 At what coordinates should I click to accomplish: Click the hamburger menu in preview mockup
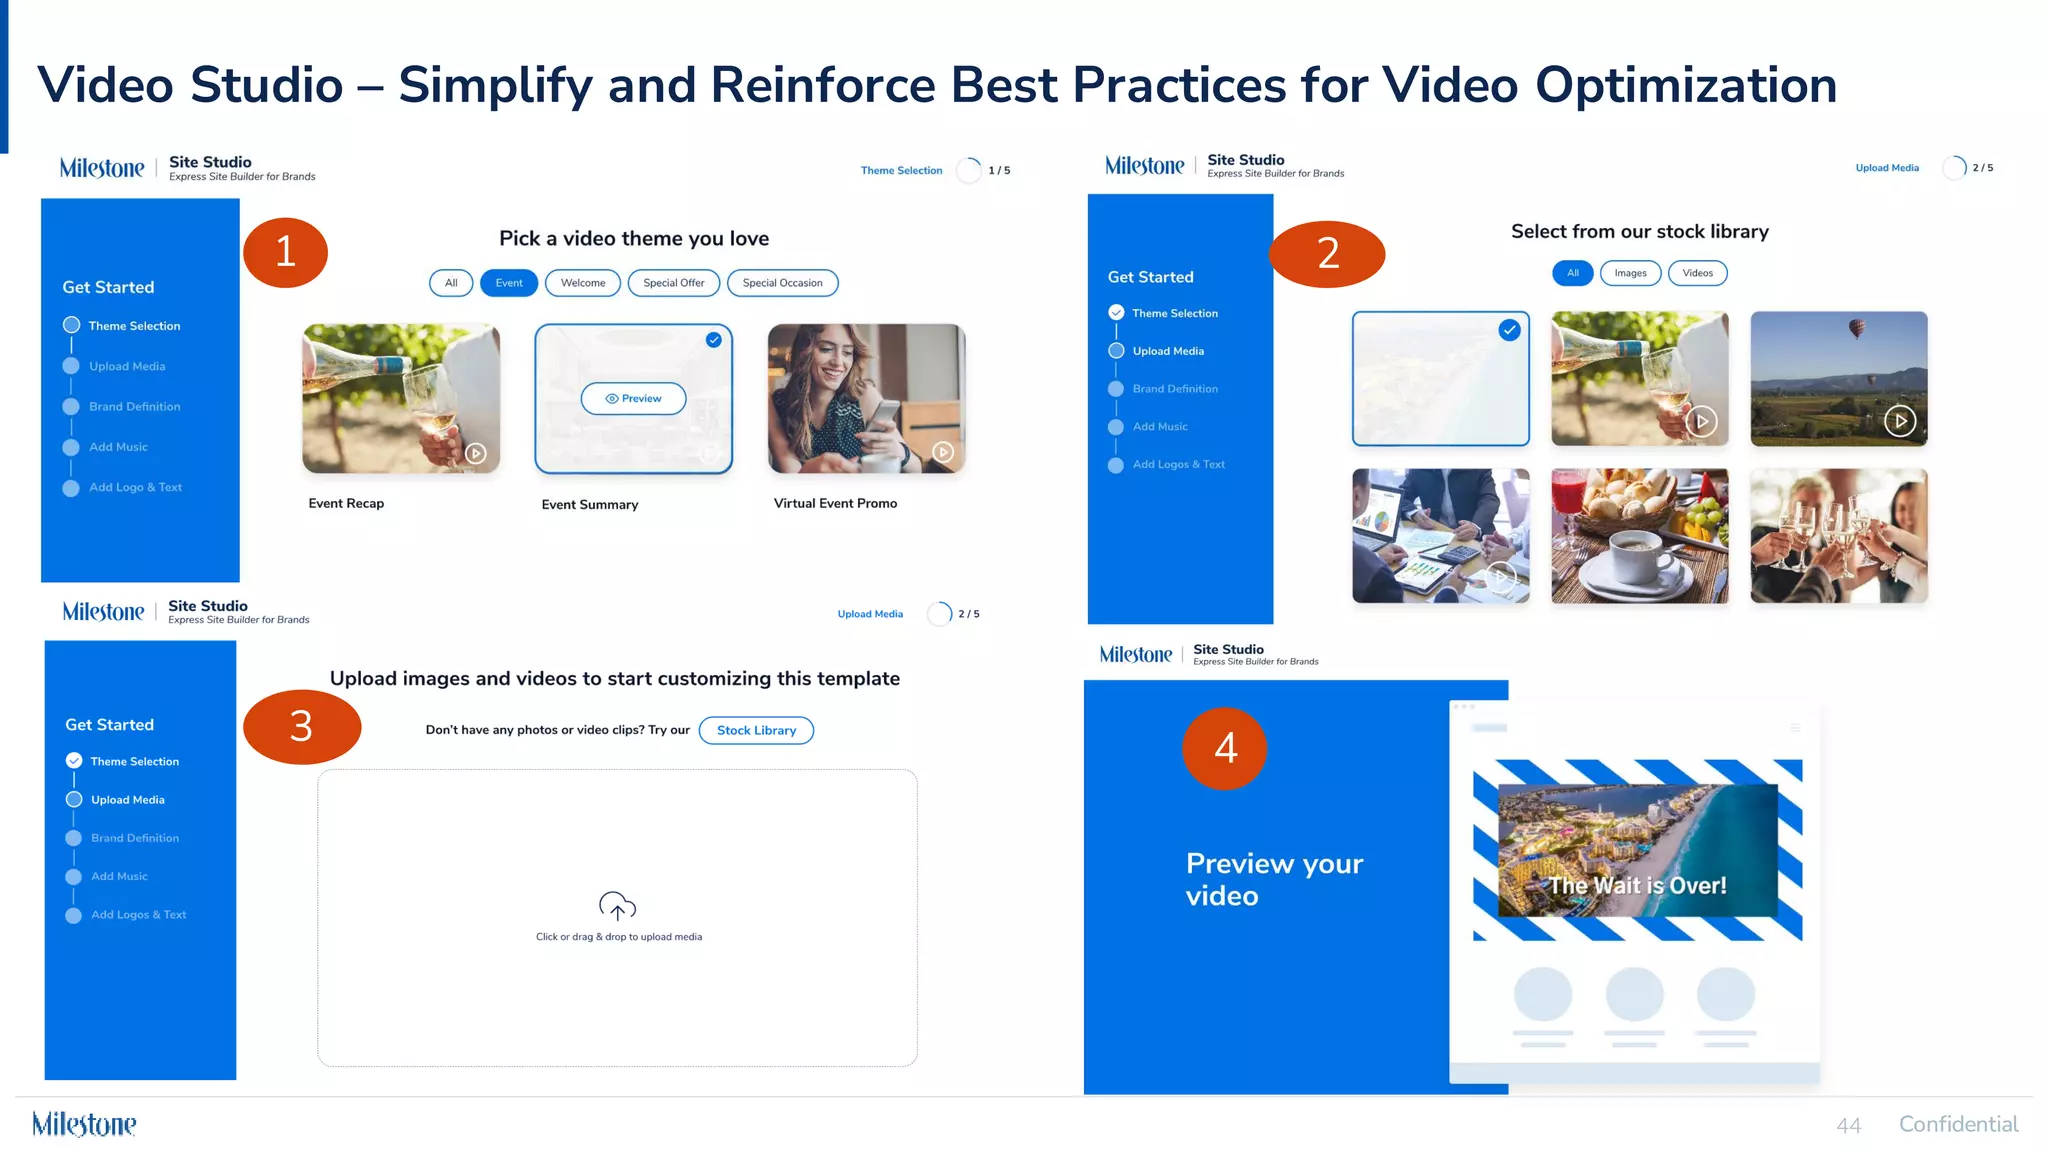[1795, 728]
